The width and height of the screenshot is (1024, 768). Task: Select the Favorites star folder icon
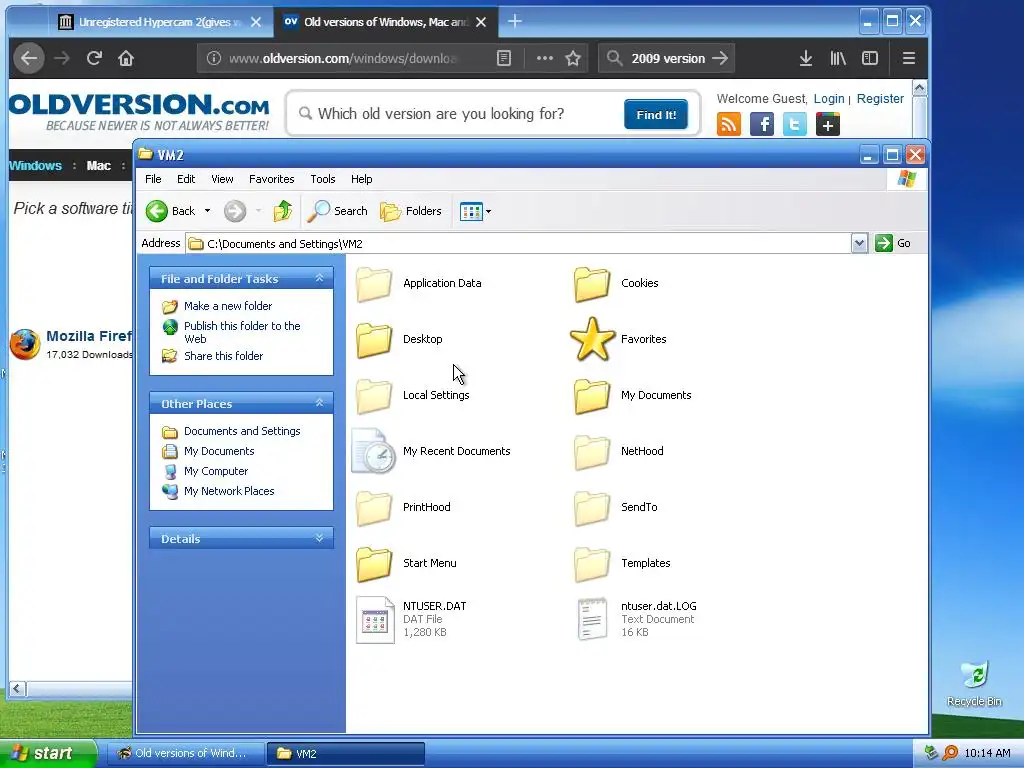coord(592,339)
